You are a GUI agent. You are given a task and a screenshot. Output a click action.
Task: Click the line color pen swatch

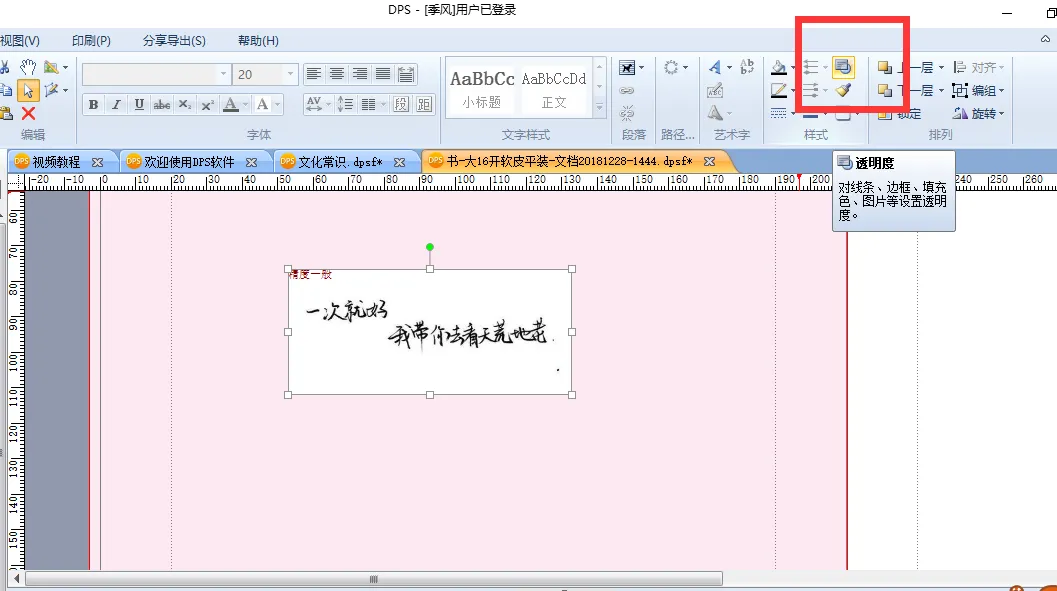pyautogui.click(x=779, y=90)
